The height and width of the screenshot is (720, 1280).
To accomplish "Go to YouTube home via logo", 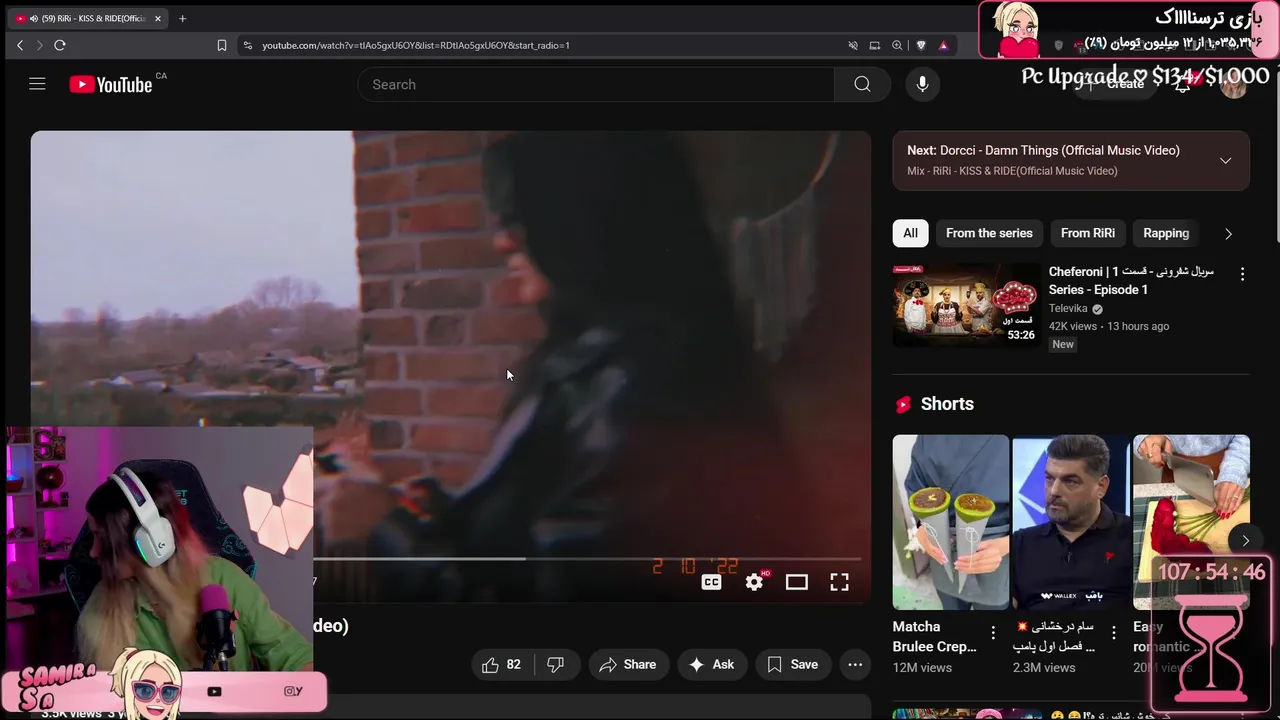I will pos(110,85).
